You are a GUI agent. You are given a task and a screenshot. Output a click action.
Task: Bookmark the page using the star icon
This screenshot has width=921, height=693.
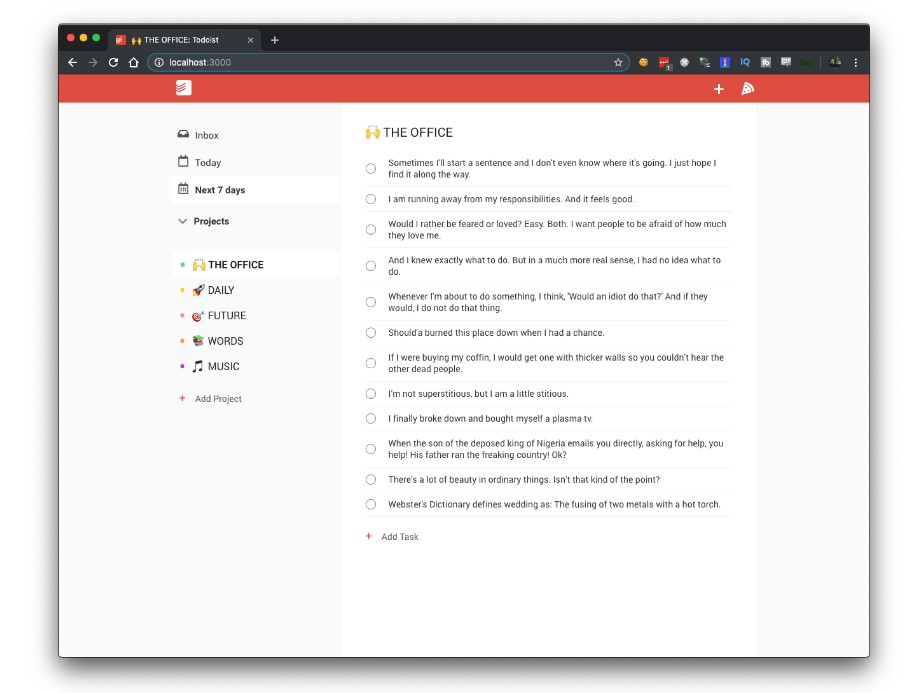[x=618, y=62]
